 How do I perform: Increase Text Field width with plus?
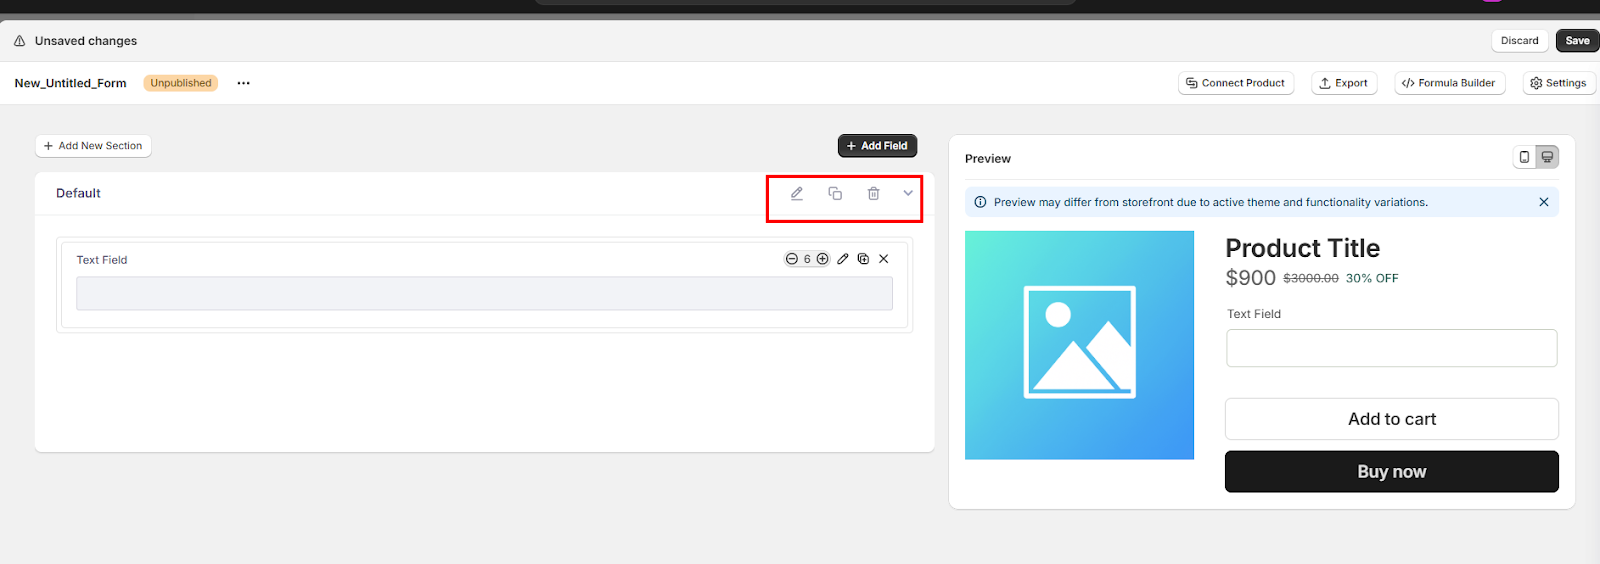pyautogui.click(x=822, y=259)
